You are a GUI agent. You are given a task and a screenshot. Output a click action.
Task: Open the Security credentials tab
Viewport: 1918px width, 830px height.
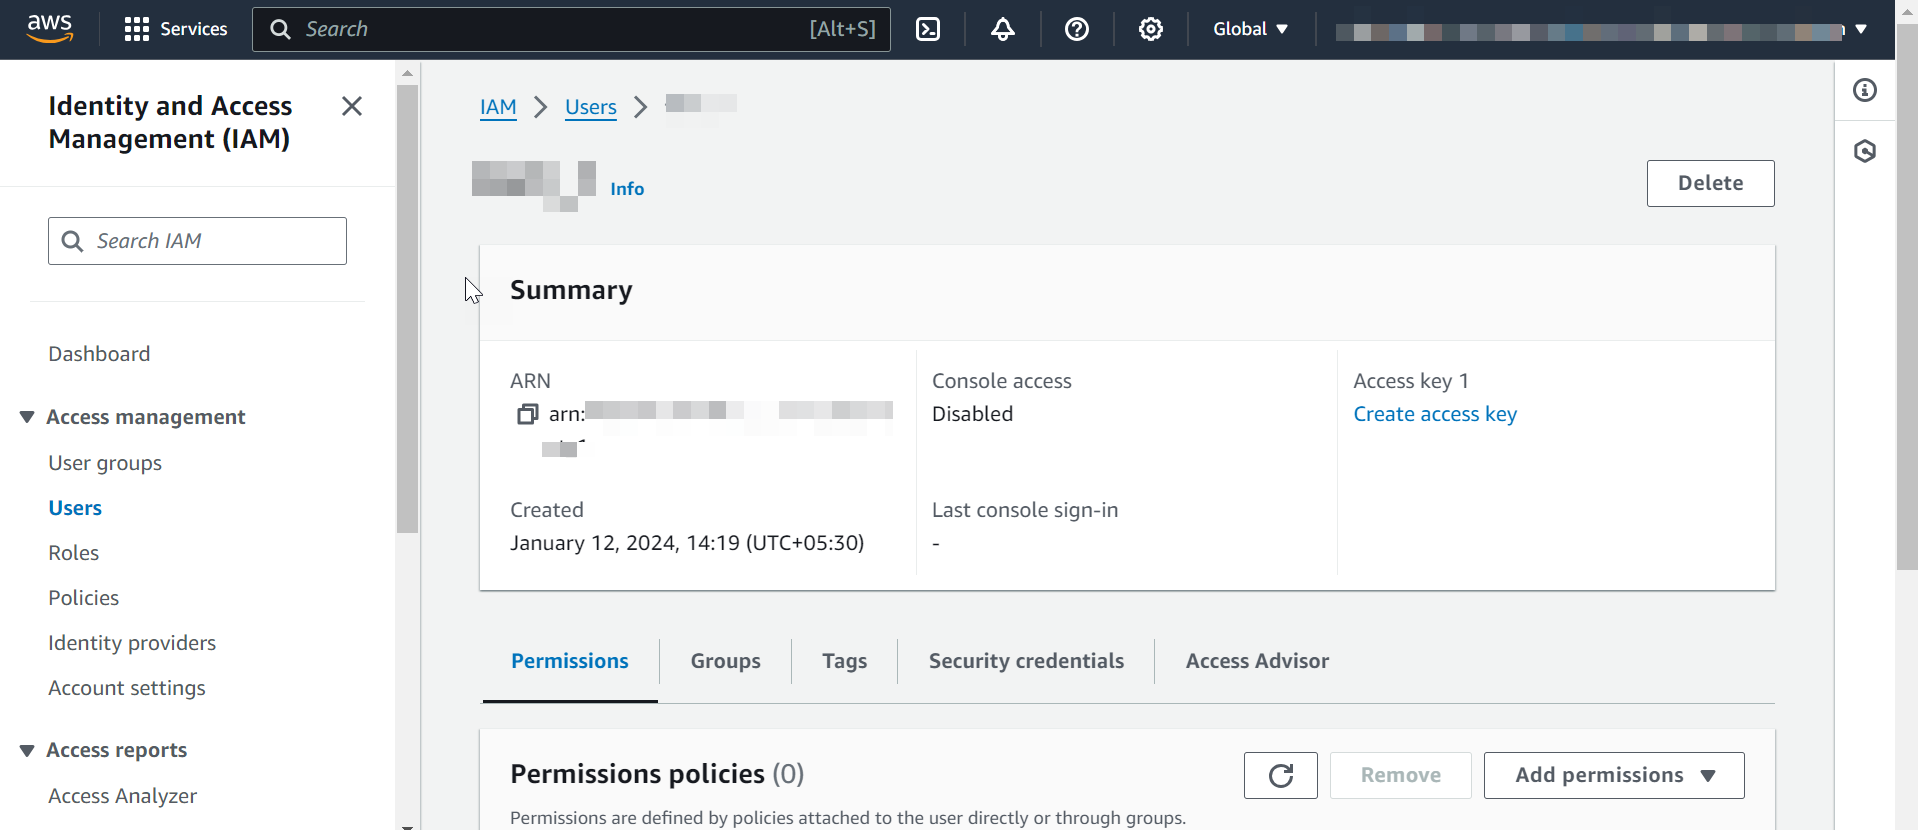point(1026,661)
